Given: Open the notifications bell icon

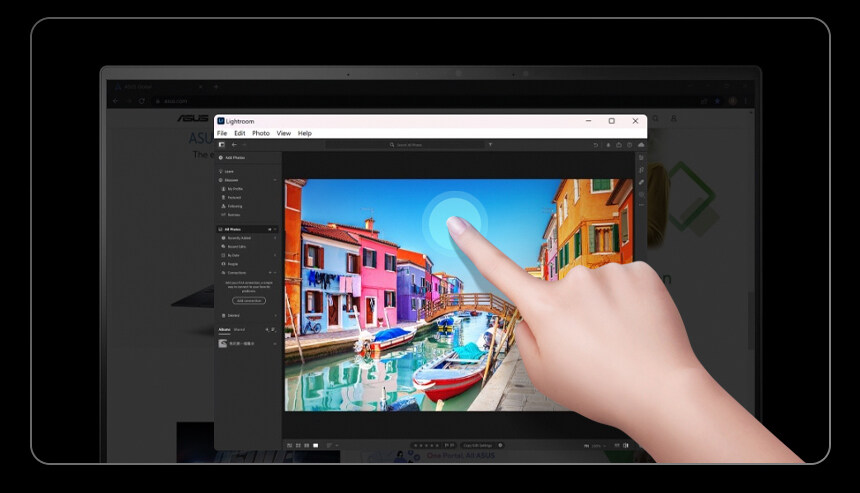Looking at the screenshot, I should pyautogui.click(x=608, y=145).
